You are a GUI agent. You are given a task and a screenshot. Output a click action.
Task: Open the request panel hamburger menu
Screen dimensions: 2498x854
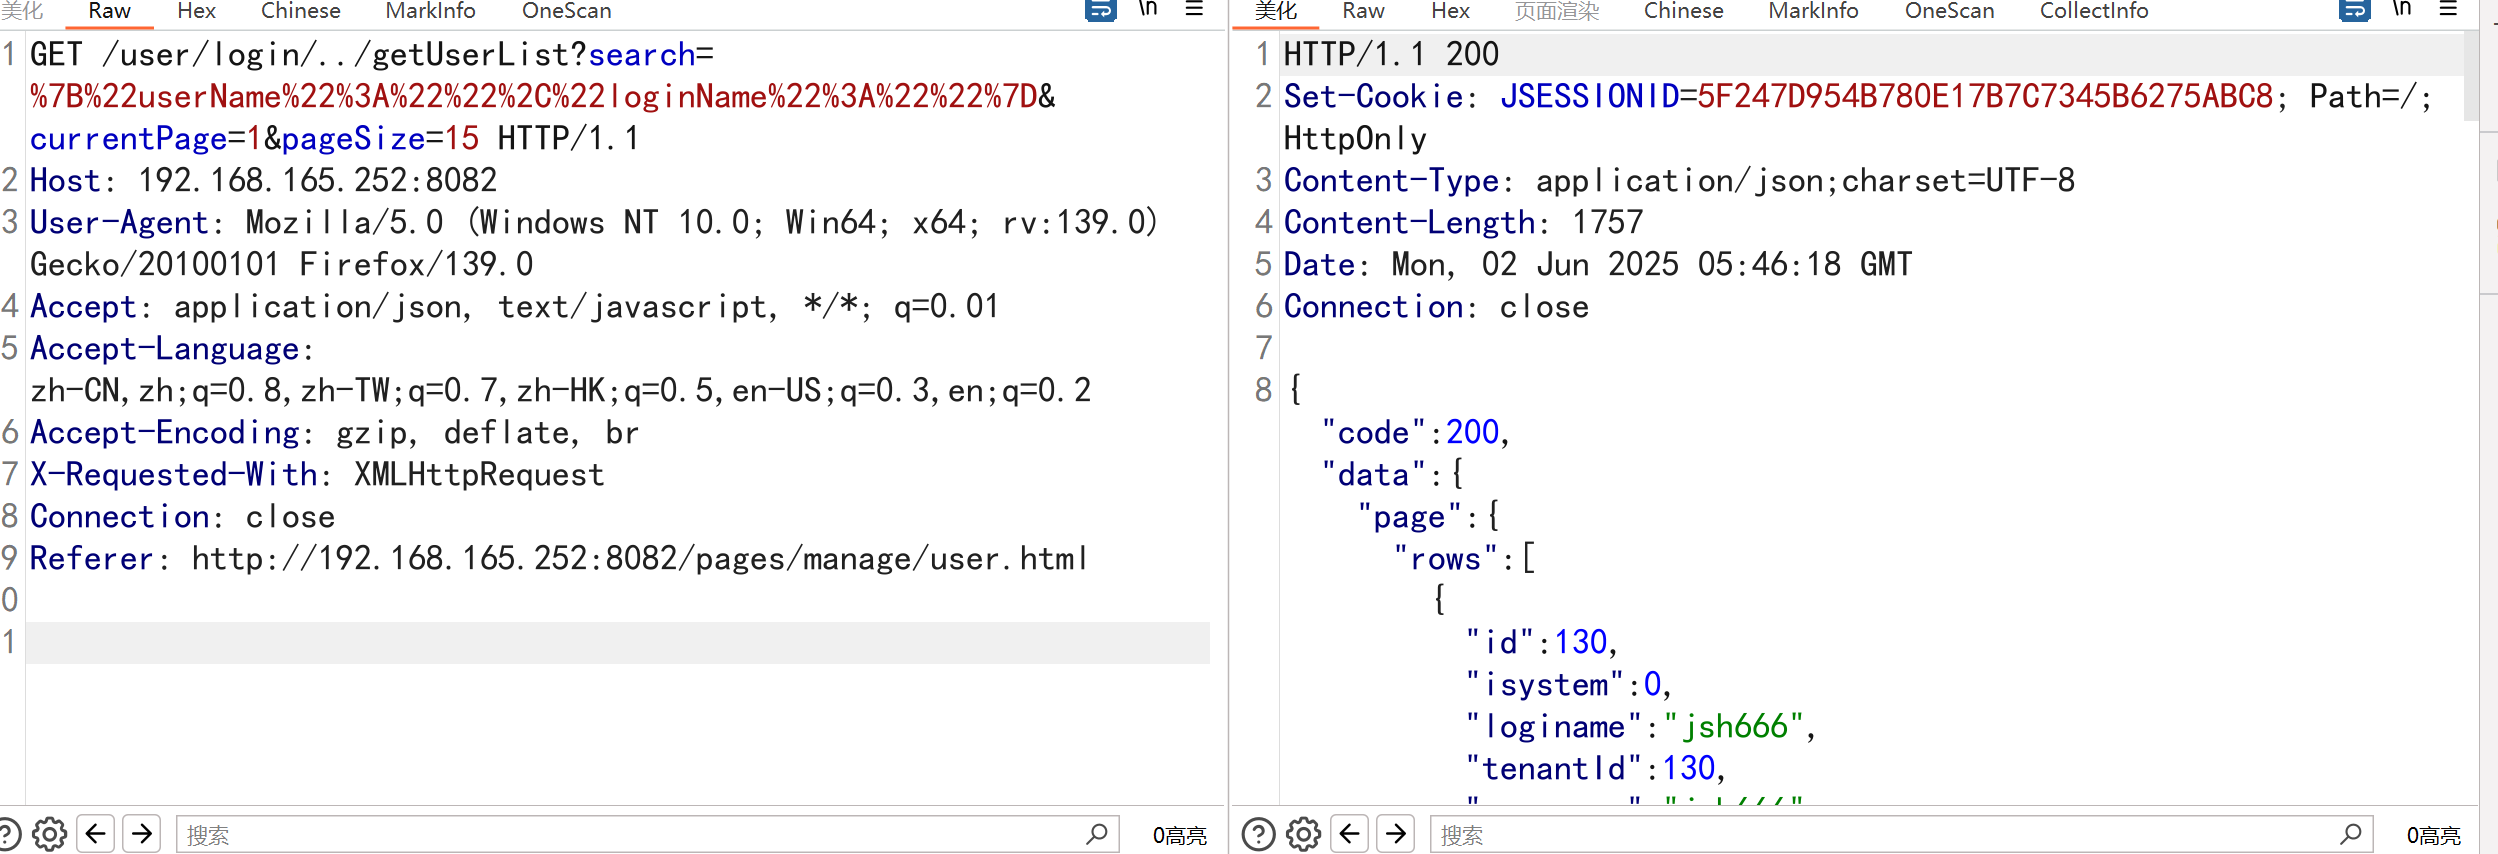coord(1194,10)
